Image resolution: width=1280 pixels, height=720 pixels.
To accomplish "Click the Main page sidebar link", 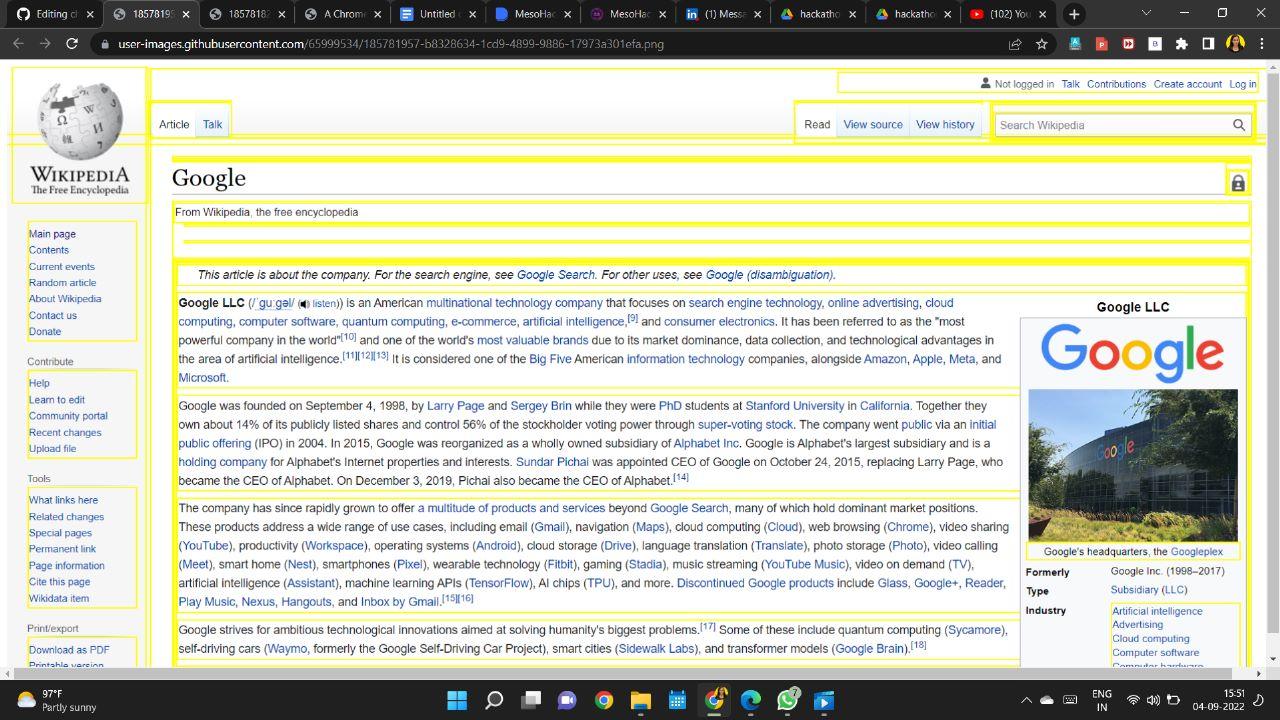I will (52, 234).
